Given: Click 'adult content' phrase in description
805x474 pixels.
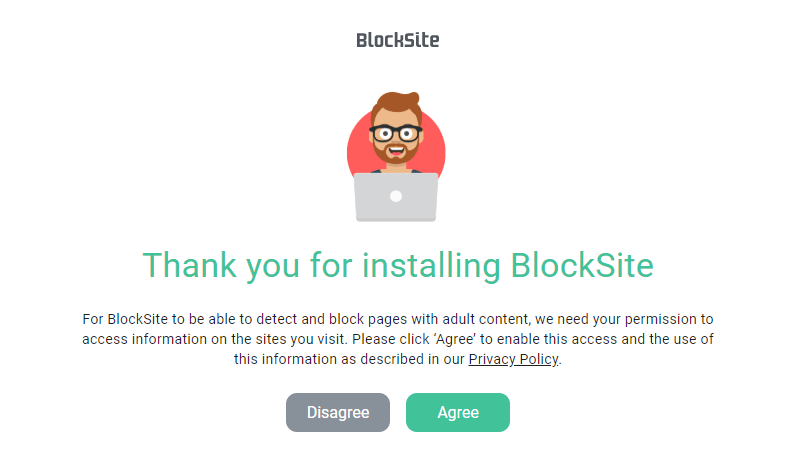Looking at the screenshot, I should pos(486,319).
